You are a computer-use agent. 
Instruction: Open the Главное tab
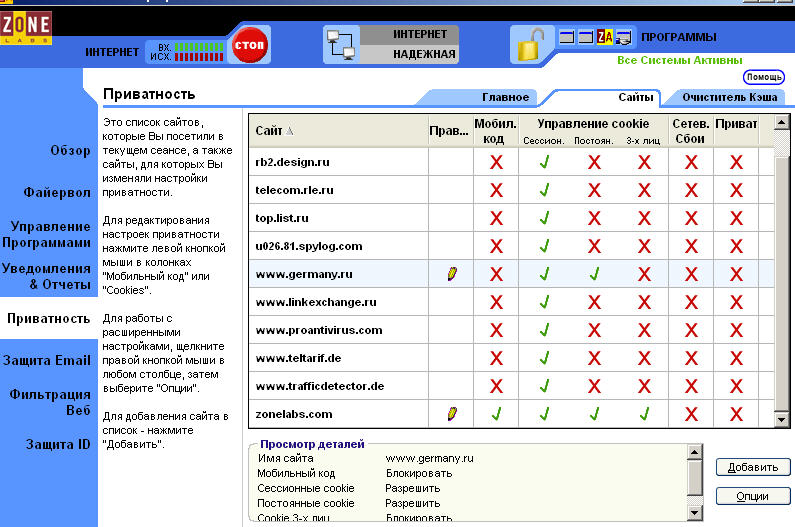pyautogui.click(x=505, y=97)
